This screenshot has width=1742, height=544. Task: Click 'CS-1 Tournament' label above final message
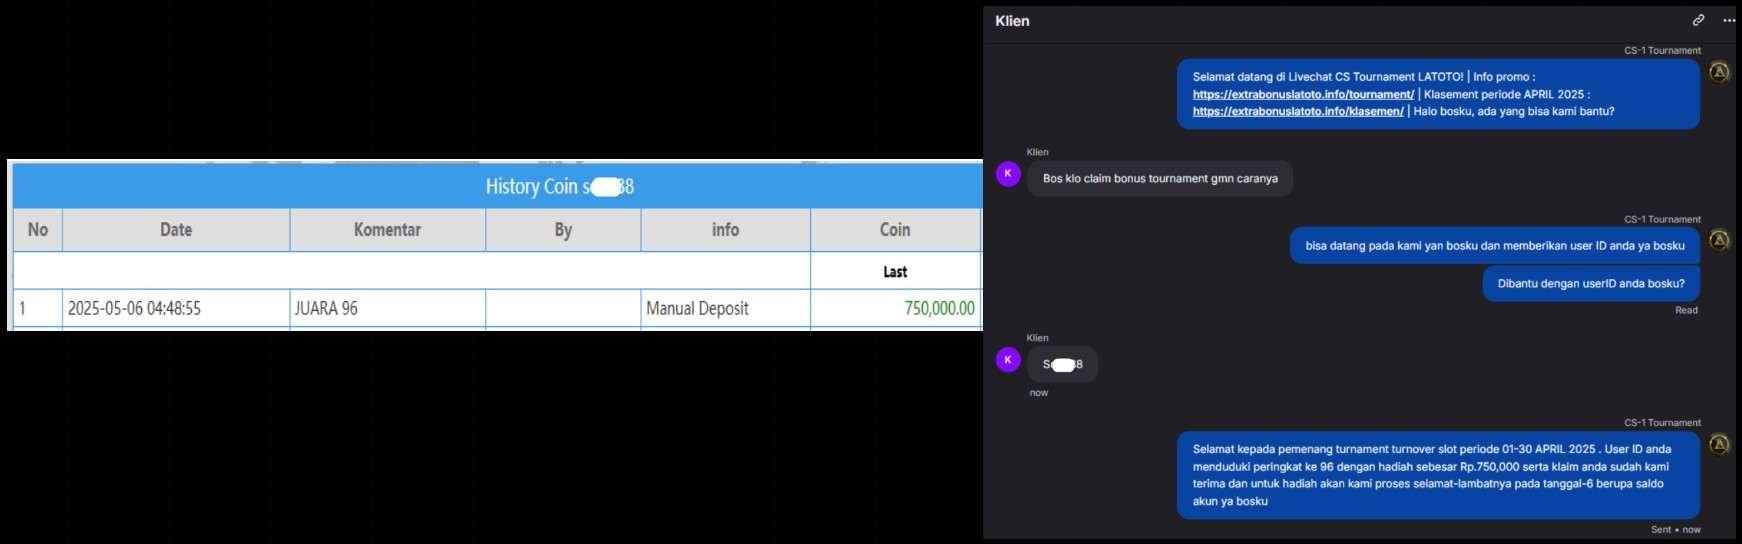coord(1662,423)
